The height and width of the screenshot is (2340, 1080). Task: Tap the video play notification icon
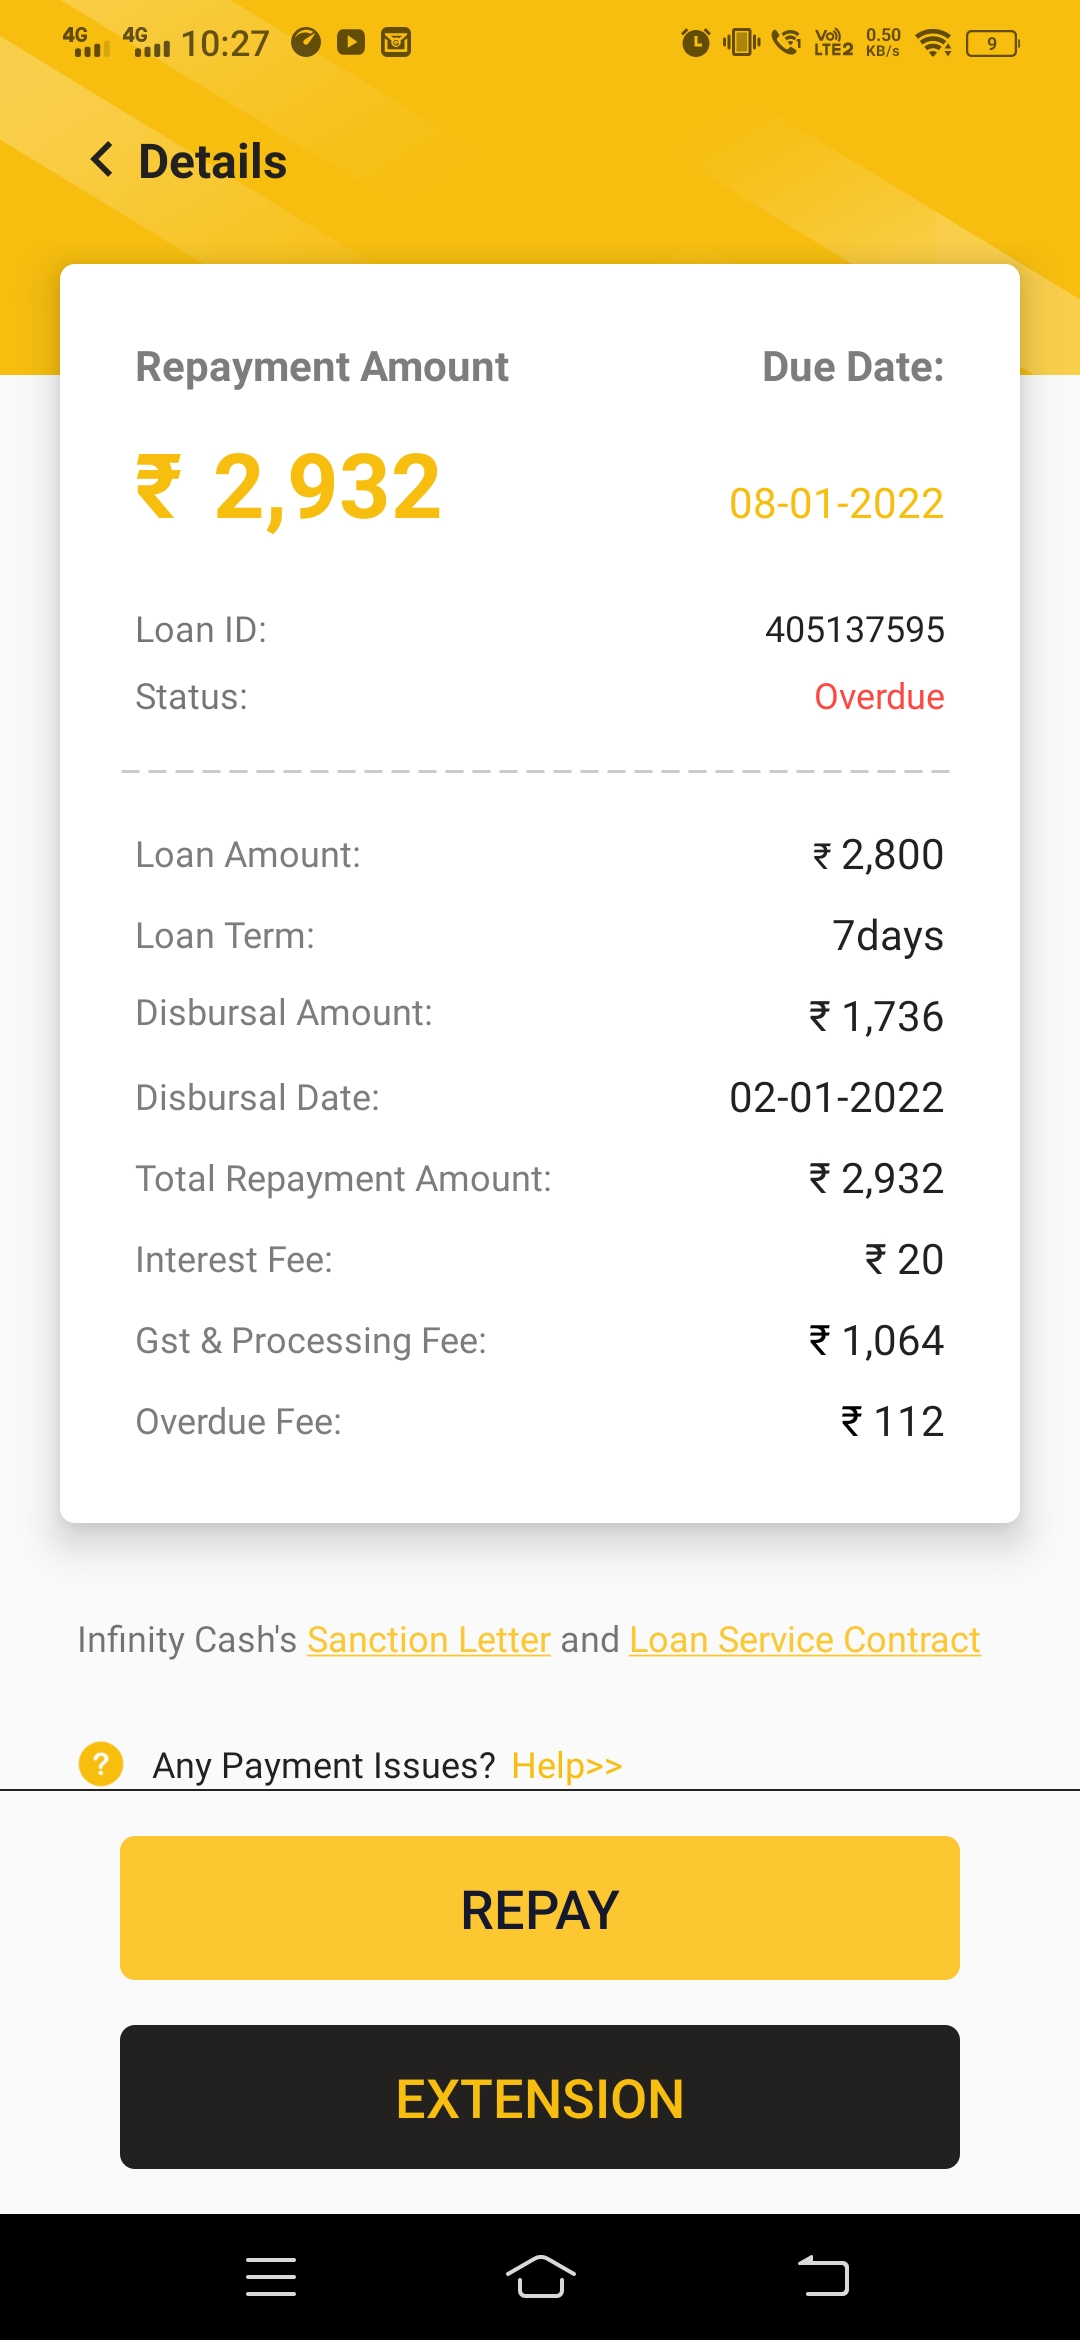tap(351, 42)
